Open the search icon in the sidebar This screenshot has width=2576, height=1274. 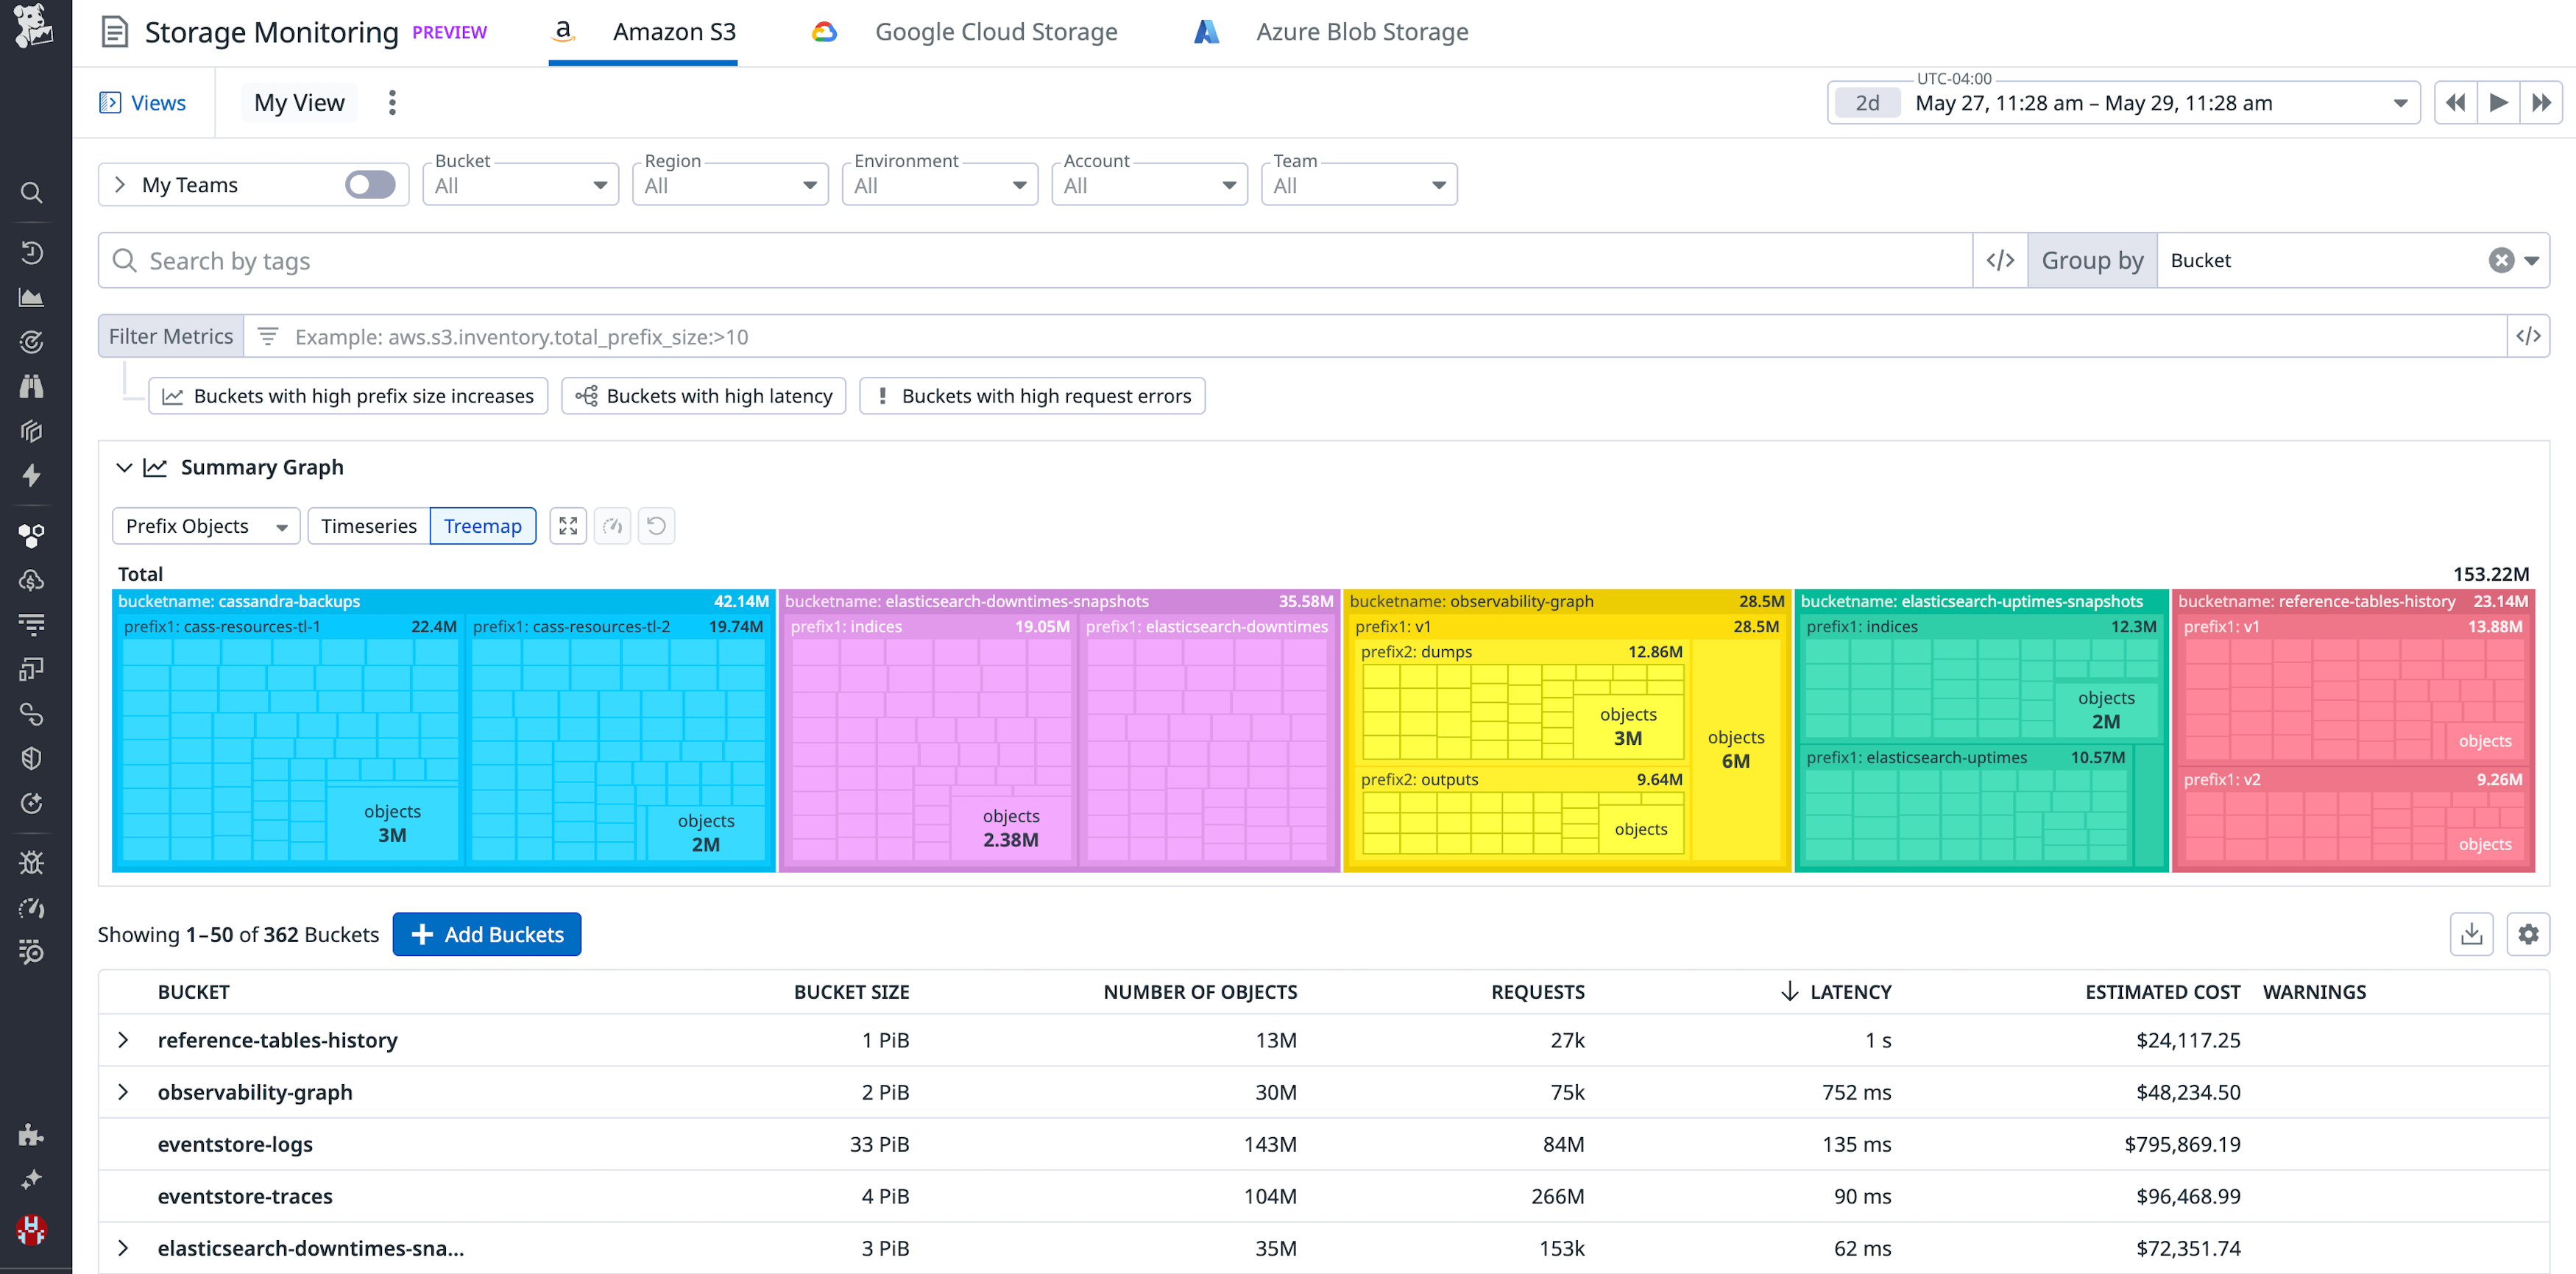tap(31, 193)
